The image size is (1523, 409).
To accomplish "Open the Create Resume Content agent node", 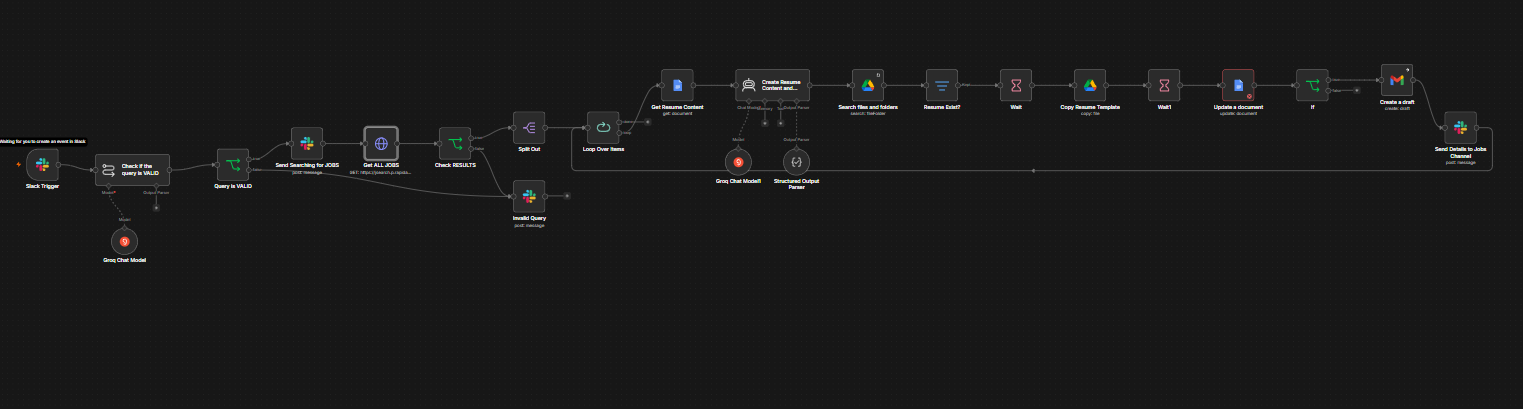I will pos(772,85).
